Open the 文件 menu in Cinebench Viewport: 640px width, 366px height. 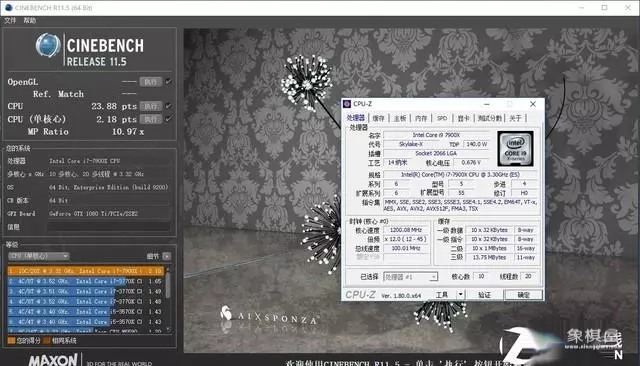pos(10,20)
